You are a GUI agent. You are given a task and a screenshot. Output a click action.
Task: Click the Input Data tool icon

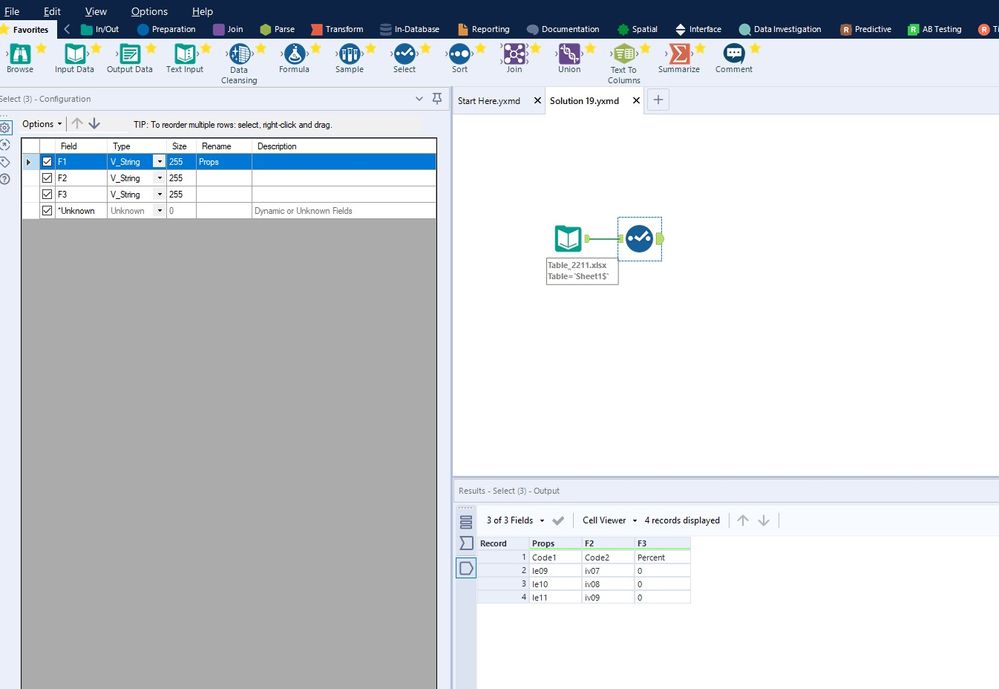pyautogui.click(x=75, y=54)
